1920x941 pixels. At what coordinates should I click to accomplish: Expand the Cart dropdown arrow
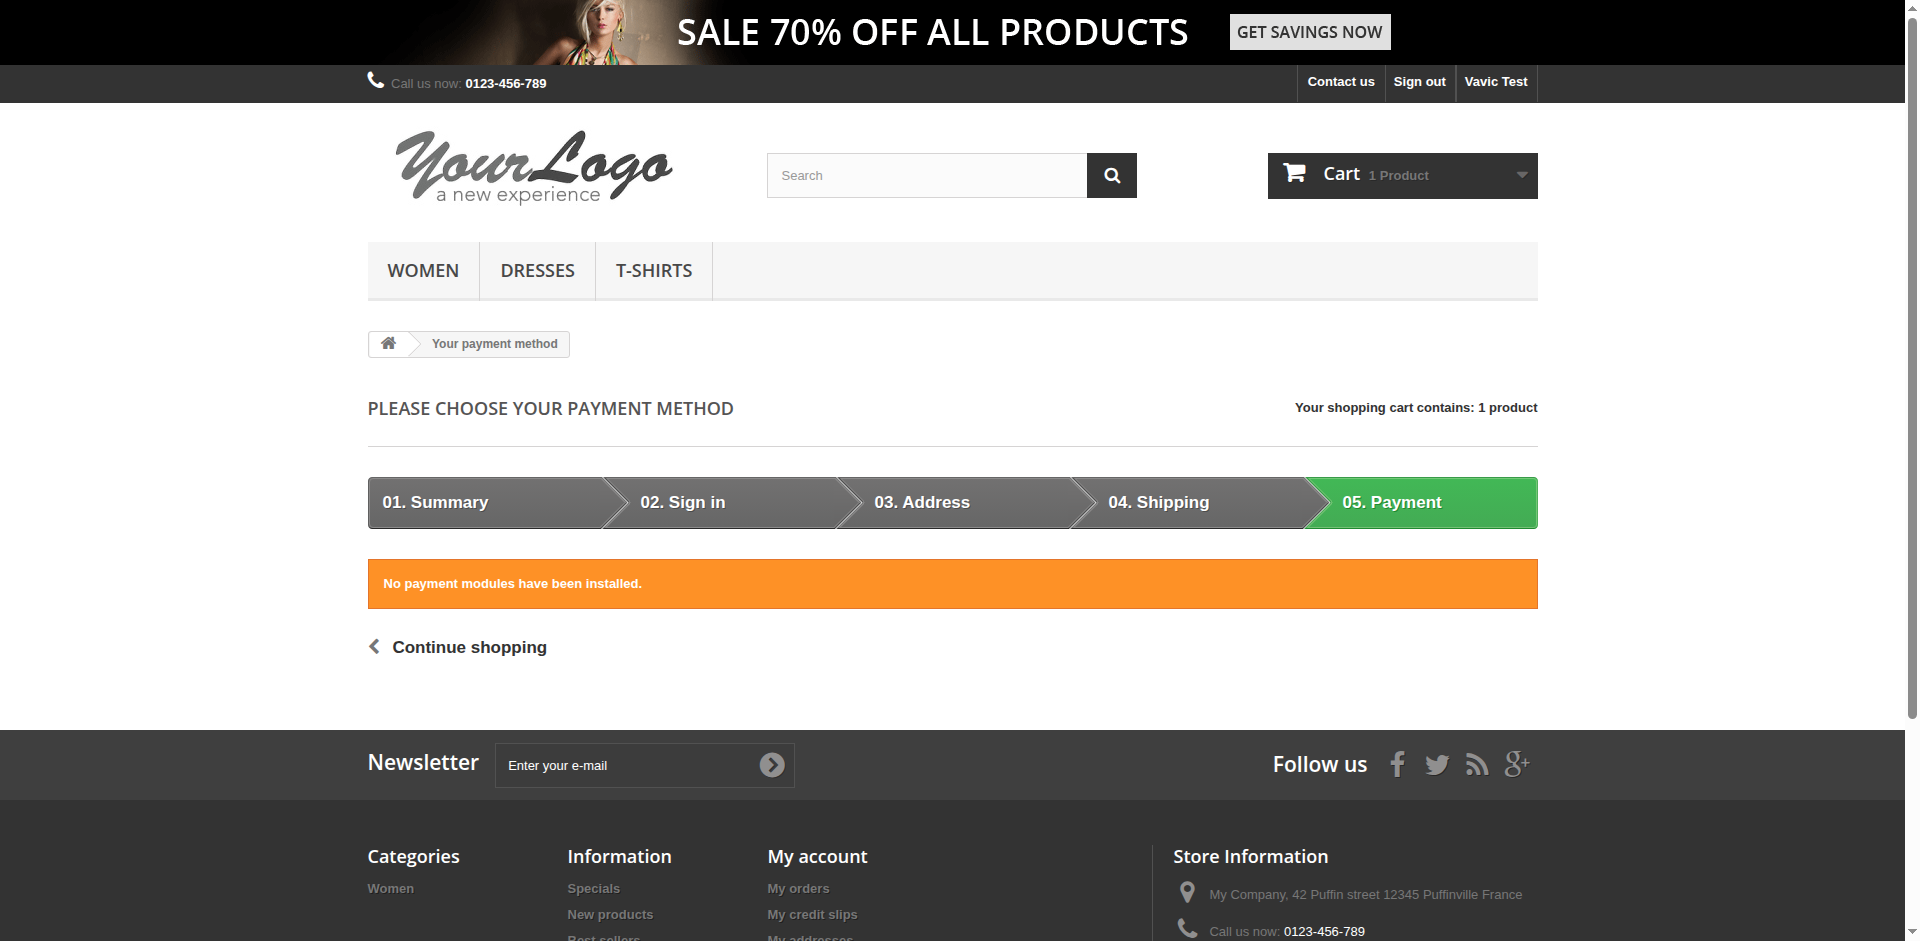coord(1521,175)
